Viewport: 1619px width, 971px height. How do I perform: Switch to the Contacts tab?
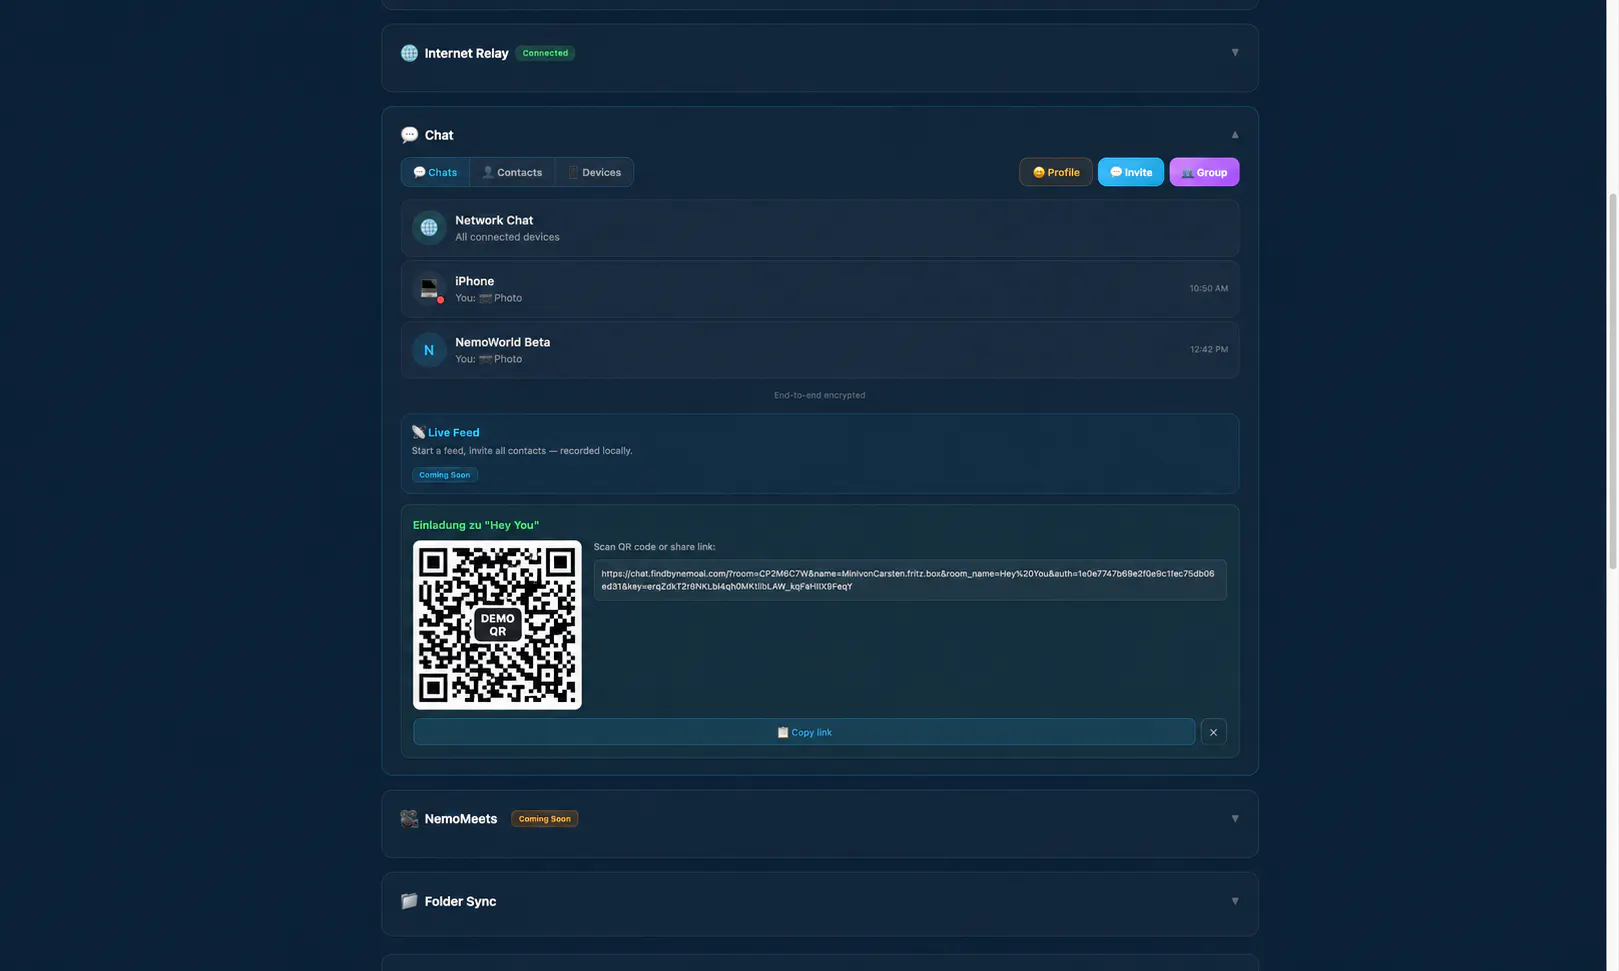(512, 172)
